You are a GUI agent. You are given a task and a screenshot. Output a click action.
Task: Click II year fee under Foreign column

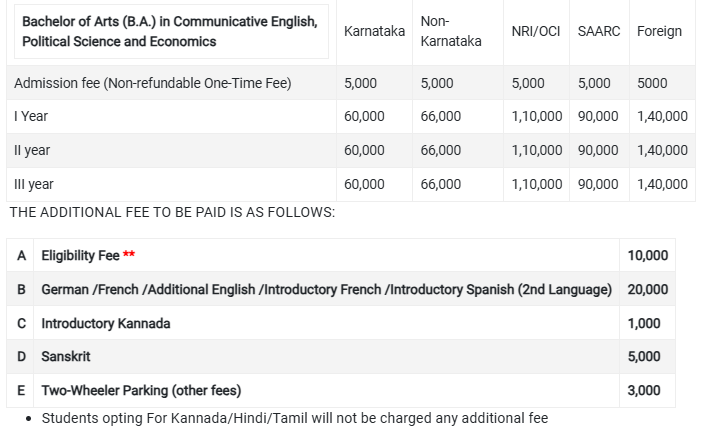point(662,150)
